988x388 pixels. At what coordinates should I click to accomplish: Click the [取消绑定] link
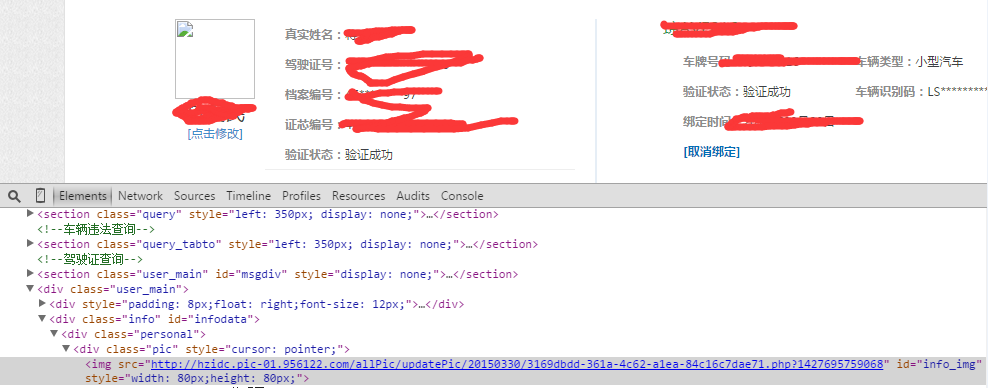click(x=711, y=152)
